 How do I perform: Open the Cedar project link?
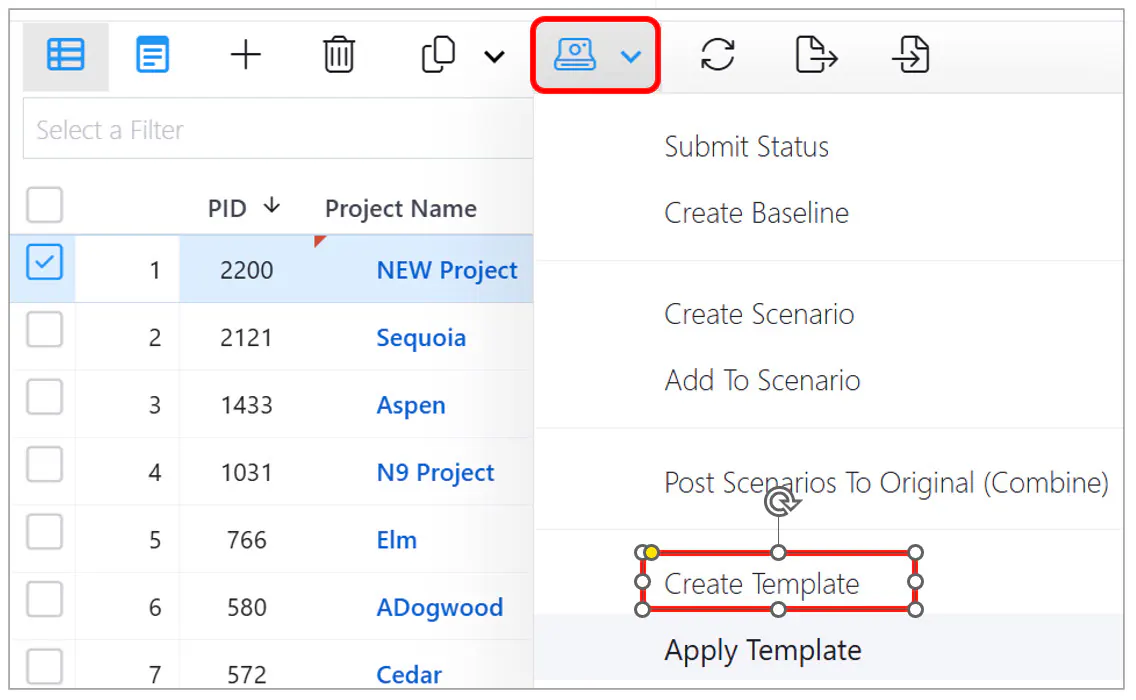click(x=409, y=675)
